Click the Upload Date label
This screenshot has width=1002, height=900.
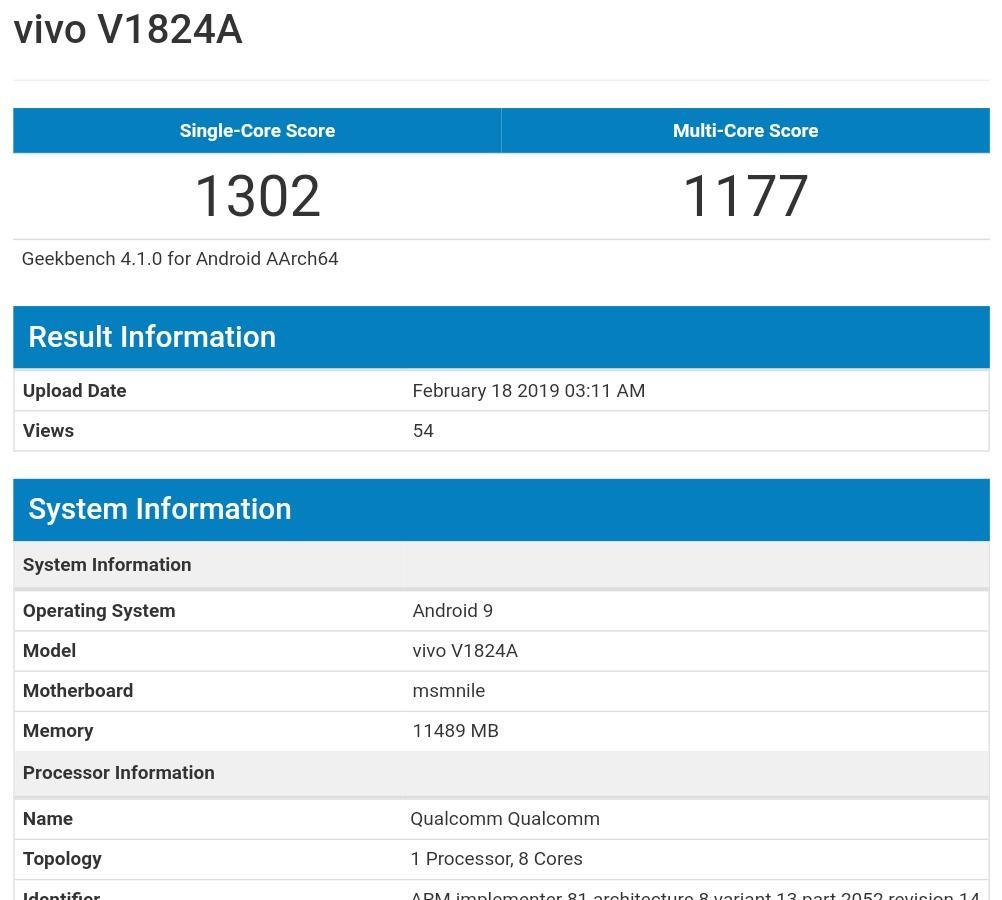pos(75,391)
